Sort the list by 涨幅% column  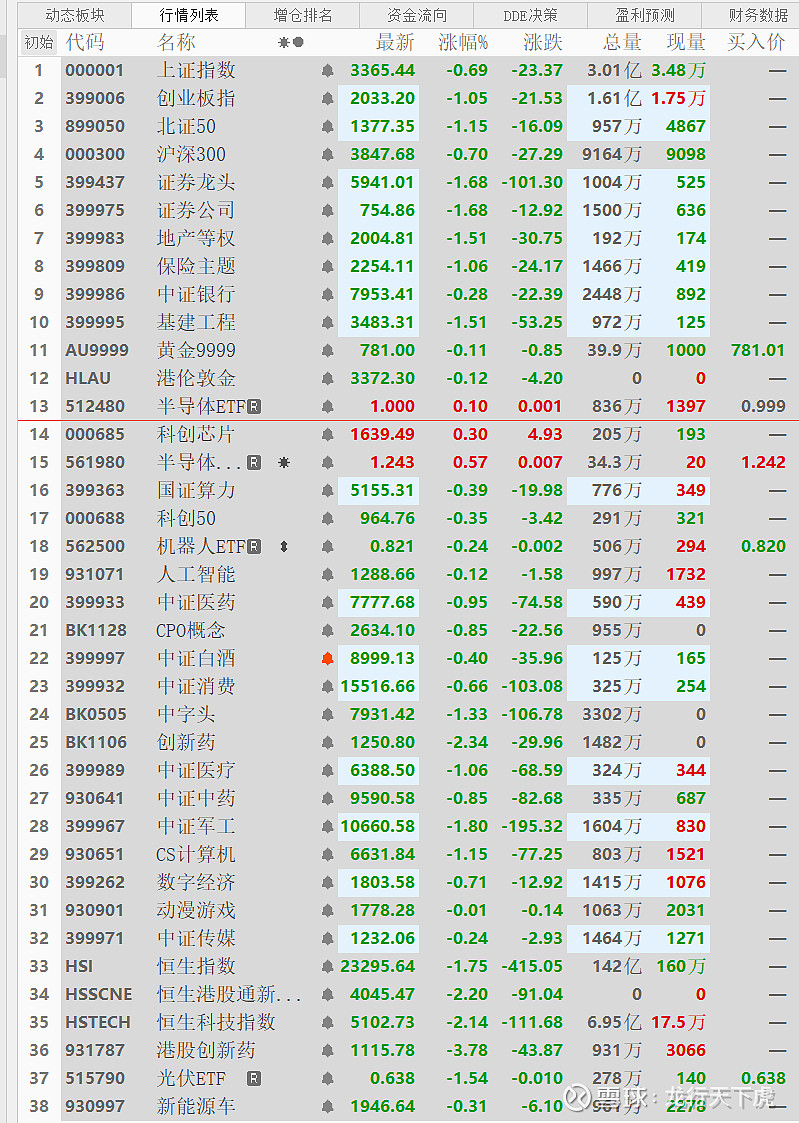pos(463,43)
